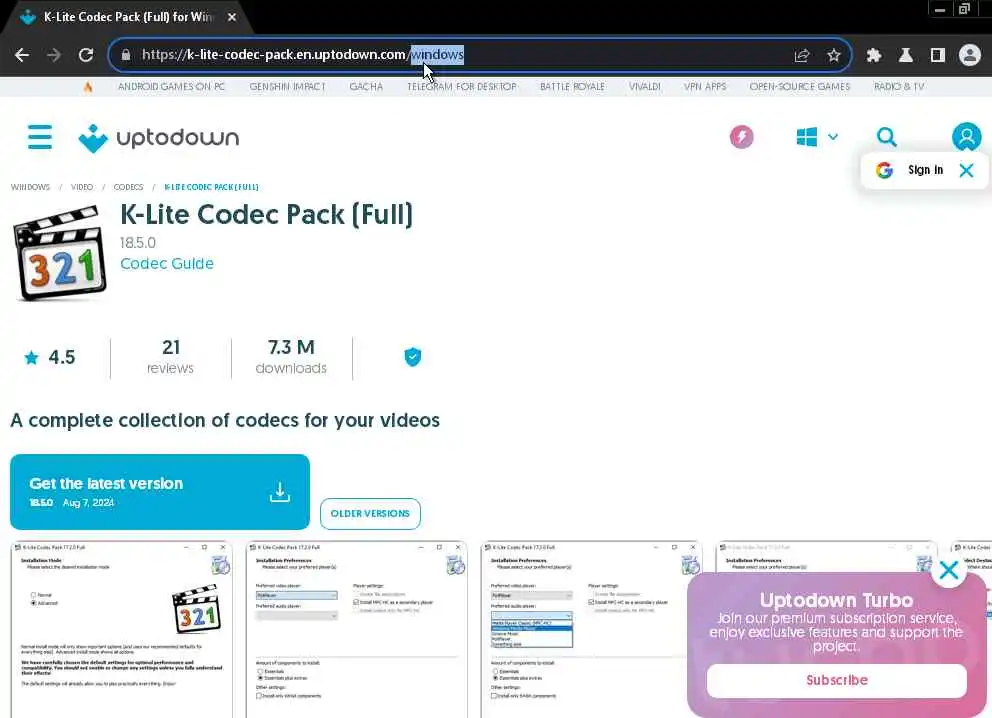Viewport: 992px width, 718px height.
Task: Reload the page with the refresh icon
Action: tap(86, 55)
